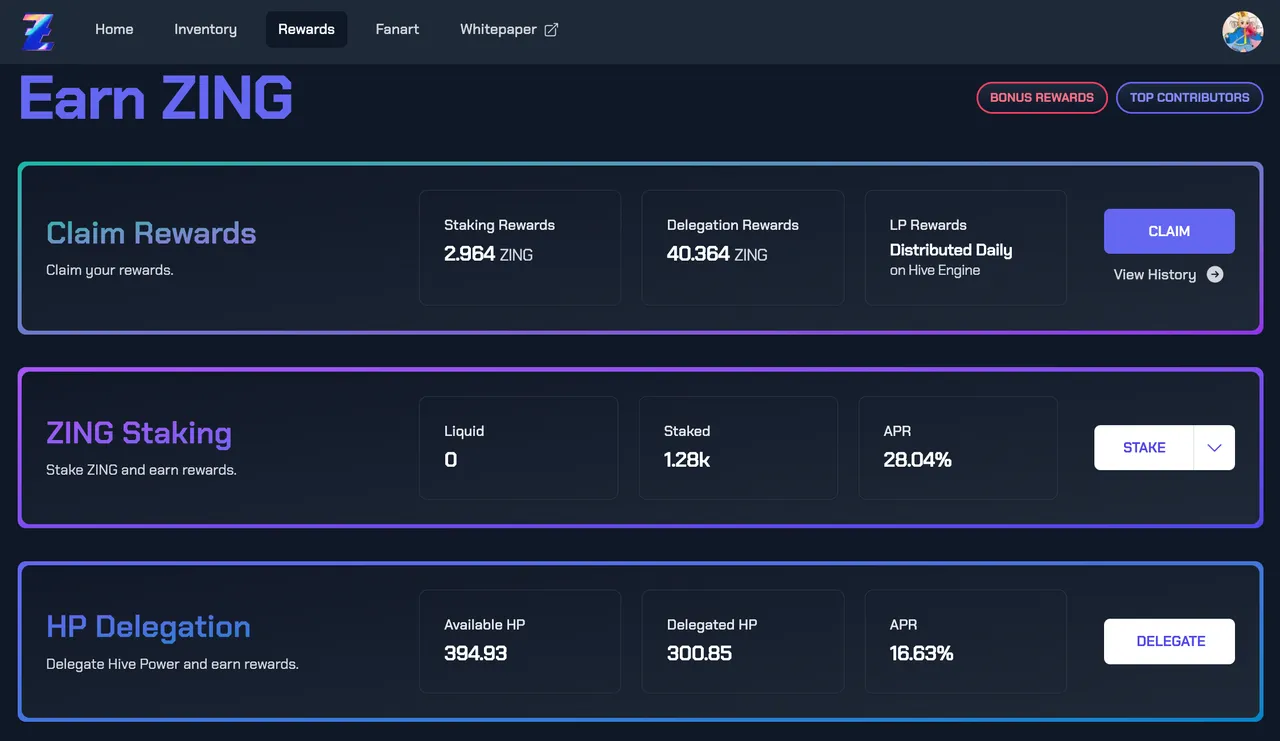The width and height of the screenshot is (1280, 741).
Task: Go to the Home tab
Action: click(114, 30)
